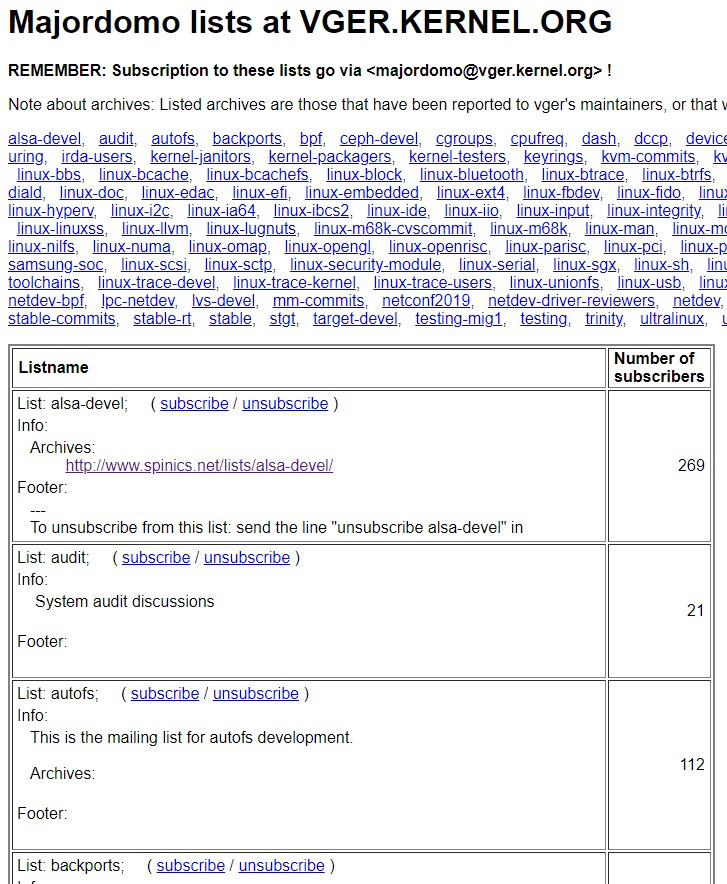Image resolution: width=727 pixels, height=884 pixels.
Task: Open the linux-hyperv link
Action: click(x=51, y=211)
